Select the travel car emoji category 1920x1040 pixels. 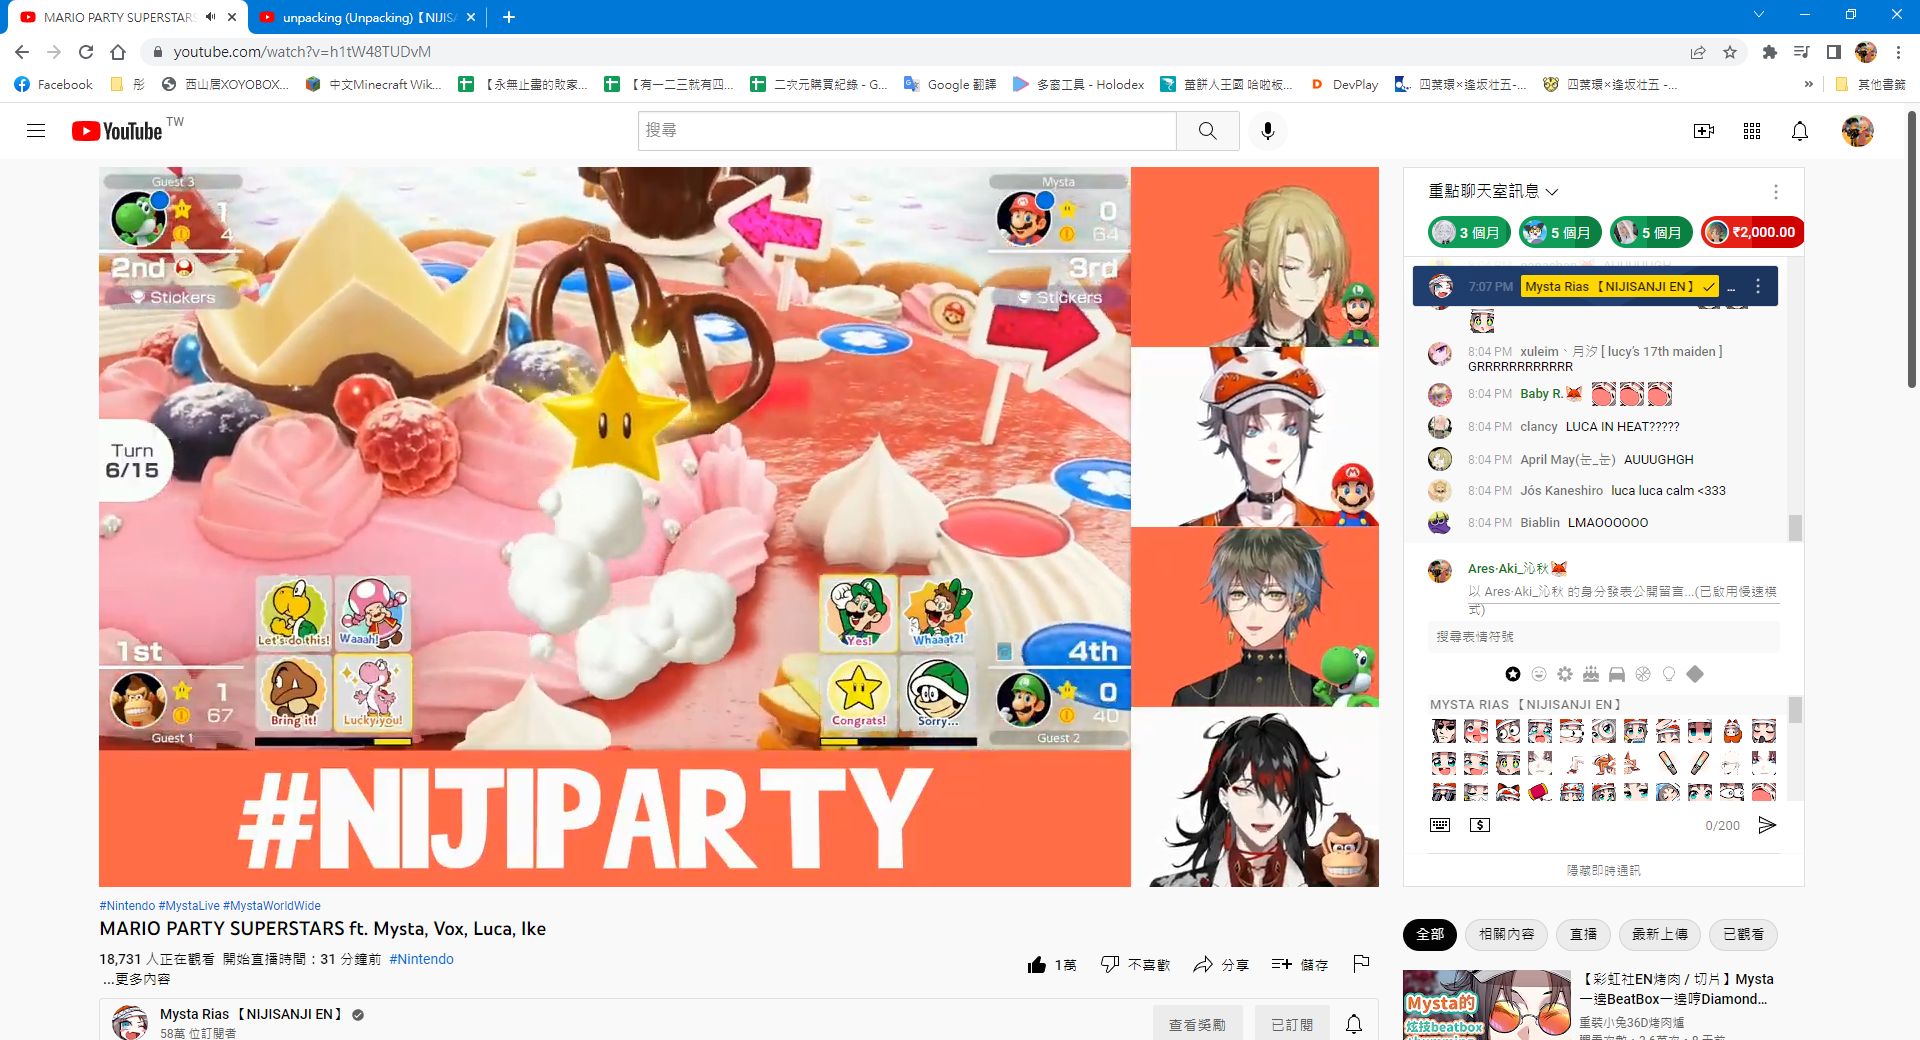pyautogui.click(x=1617, y=674)
